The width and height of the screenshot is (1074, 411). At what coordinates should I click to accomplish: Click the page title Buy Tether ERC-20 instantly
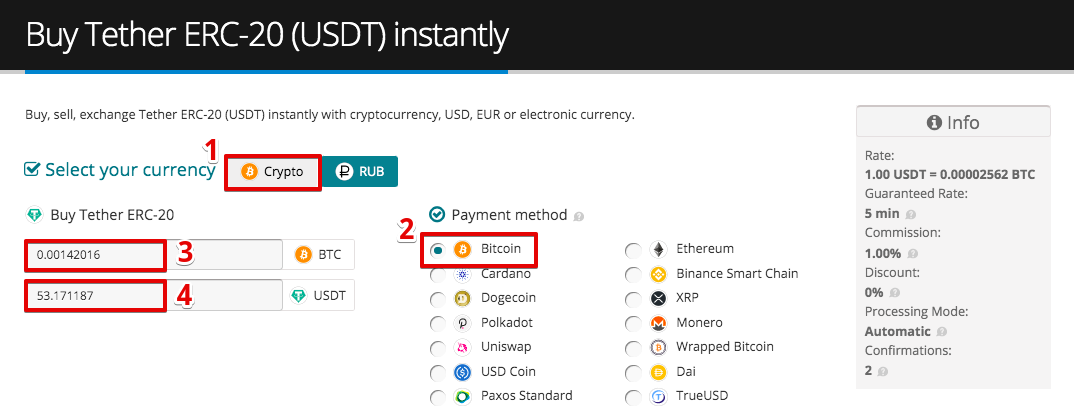[267, 36]
